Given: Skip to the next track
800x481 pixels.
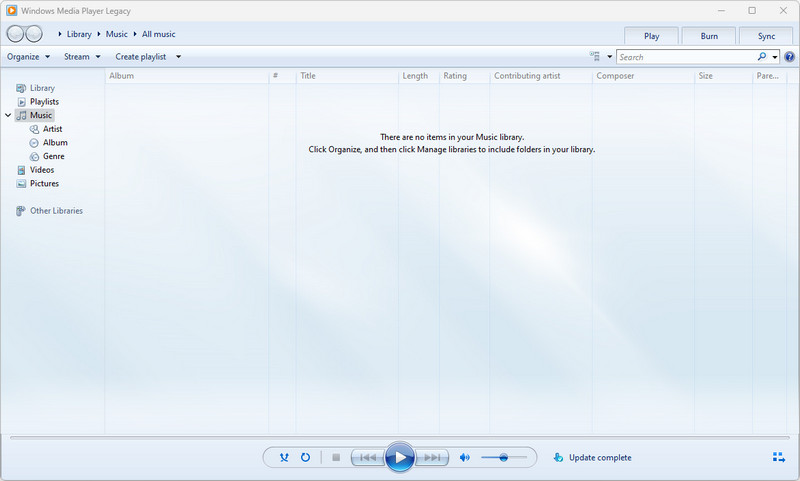Looking at the screenshot, I should click(433, 458).
